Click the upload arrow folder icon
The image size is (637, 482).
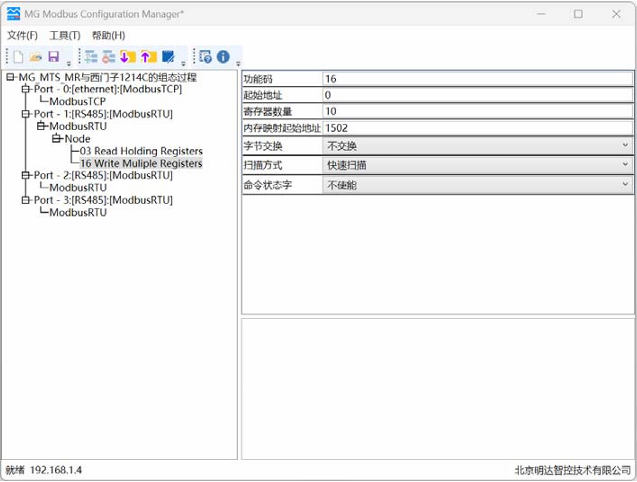click(148, 57)
